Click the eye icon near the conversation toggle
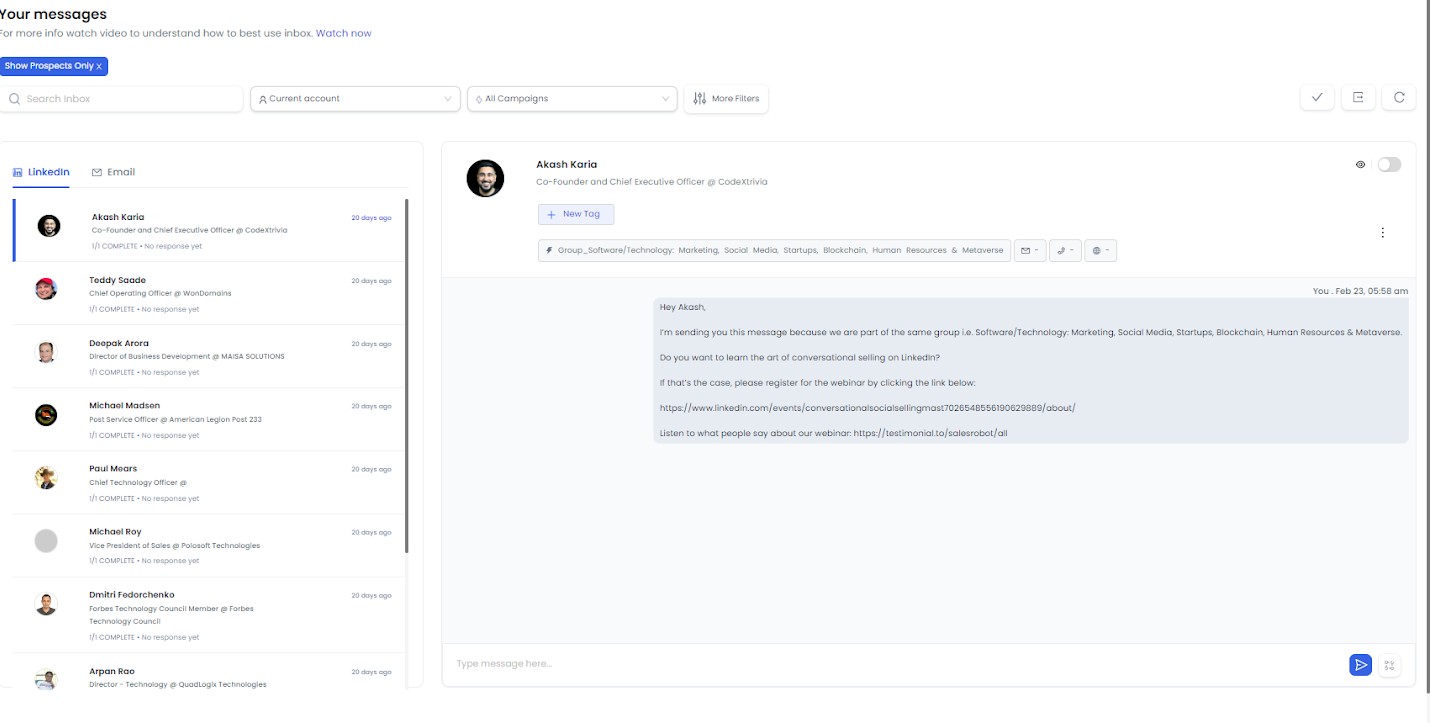 click(x=1360, y=164)
